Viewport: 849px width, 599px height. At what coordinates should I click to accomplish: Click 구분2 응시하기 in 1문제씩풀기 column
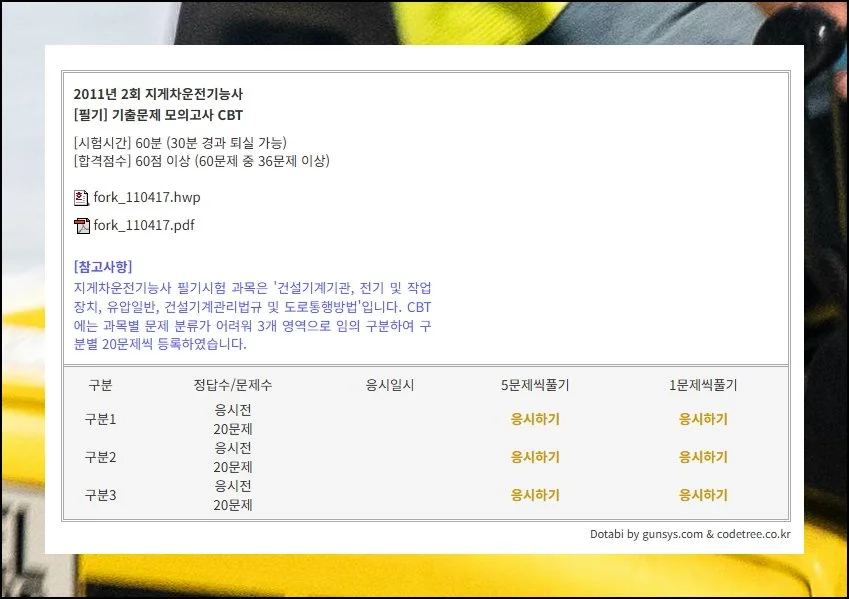click(x=703, y=457)
